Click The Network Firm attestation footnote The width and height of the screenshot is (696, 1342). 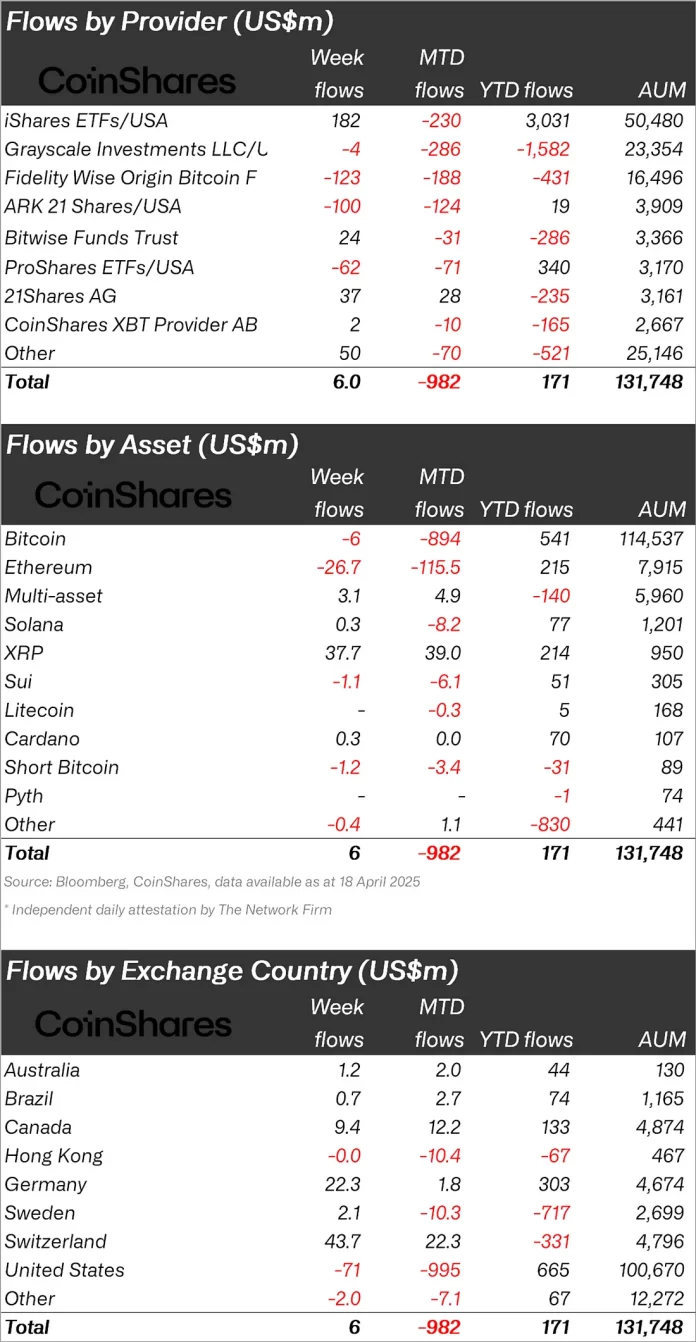(168, 910)
